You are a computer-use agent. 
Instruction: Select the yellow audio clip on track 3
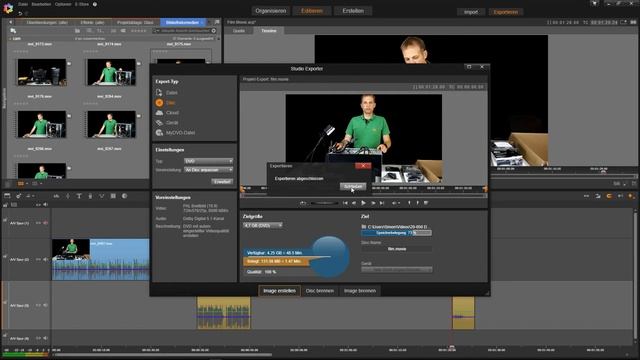(224, 313)
